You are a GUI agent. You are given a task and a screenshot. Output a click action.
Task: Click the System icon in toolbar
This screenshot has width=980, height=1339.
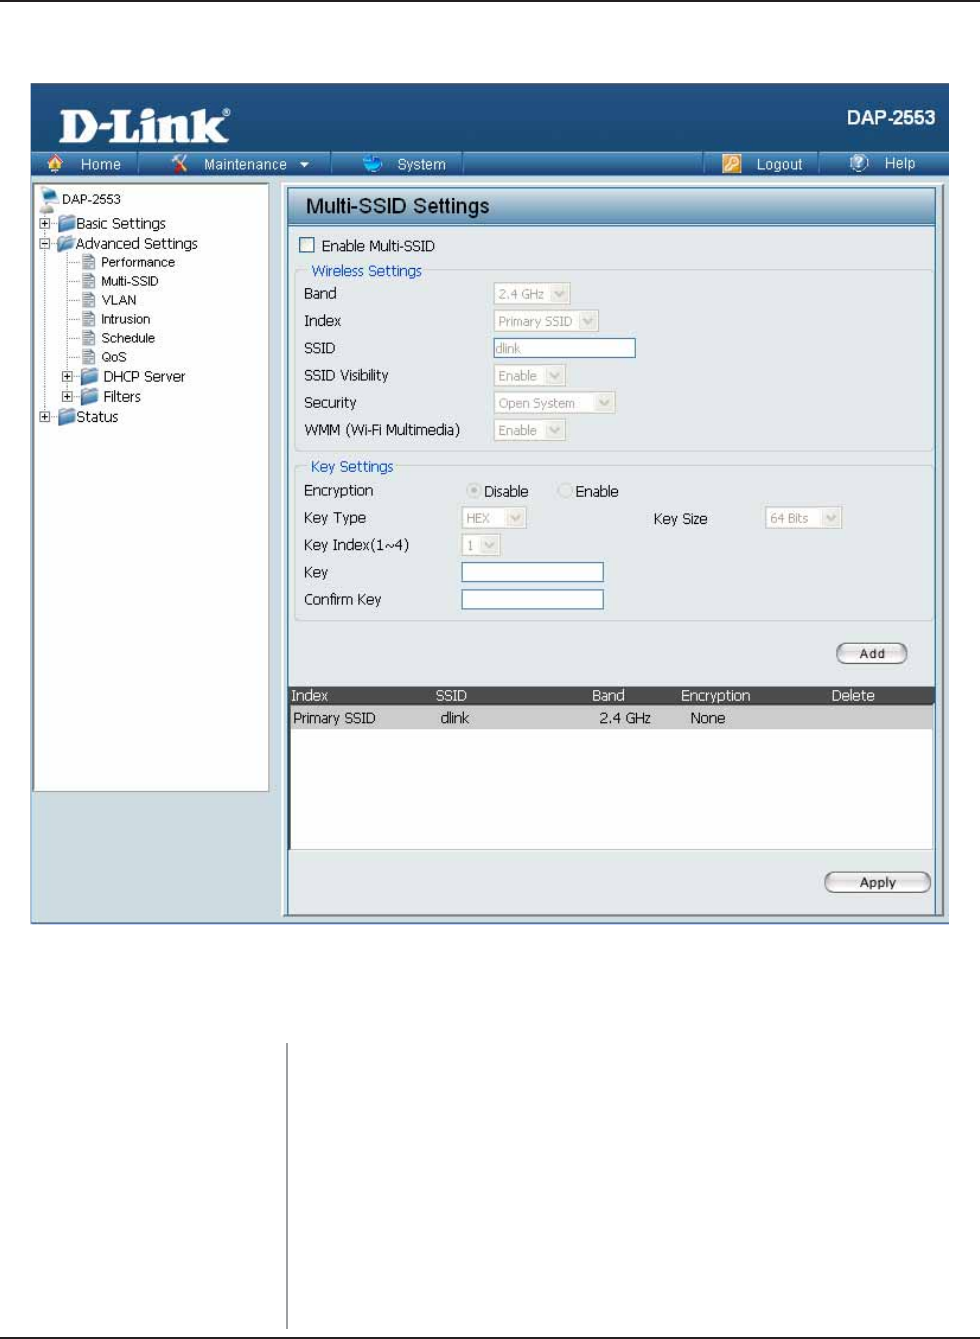[373, 163]
